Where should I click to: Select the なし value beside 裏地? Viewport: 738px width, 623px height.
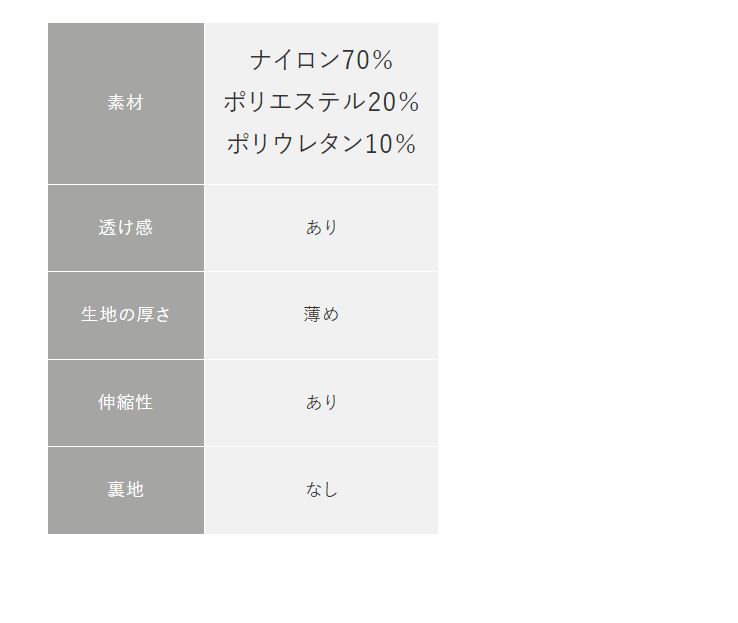[x=321, y=490]
